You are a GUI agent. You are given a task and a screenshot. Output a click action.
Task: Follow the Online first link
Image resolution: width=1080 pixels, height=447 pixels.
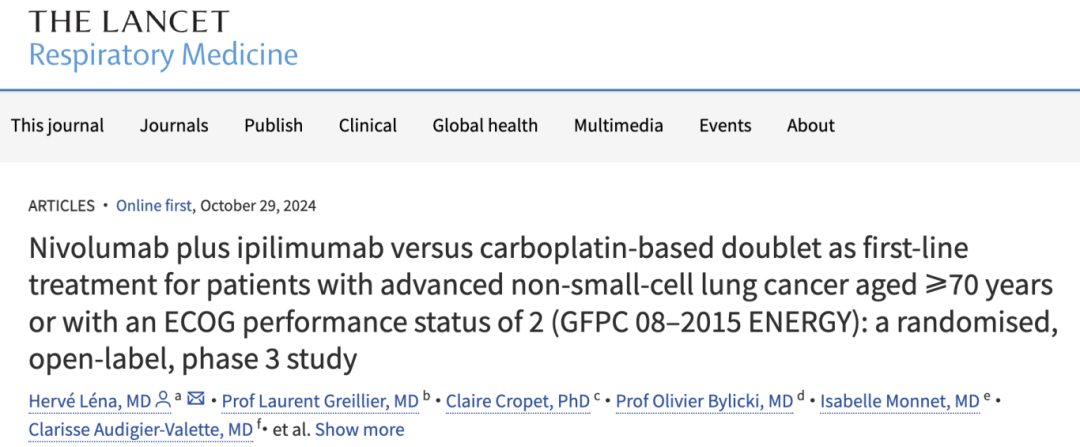click(x=154, y=206)
